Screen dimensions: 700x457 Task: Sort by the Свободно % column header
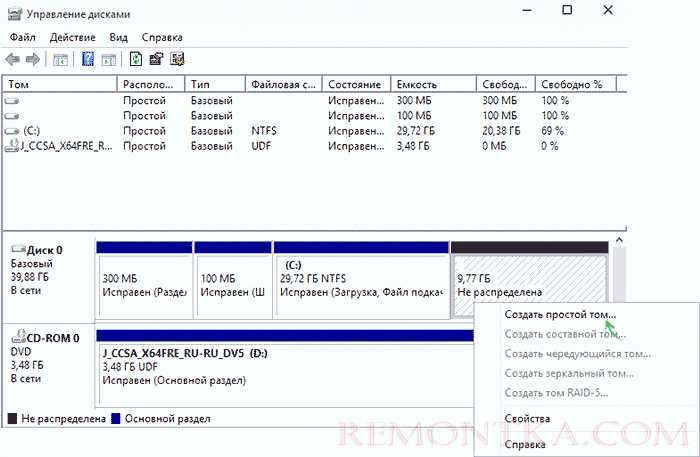[x=576, y=84]
